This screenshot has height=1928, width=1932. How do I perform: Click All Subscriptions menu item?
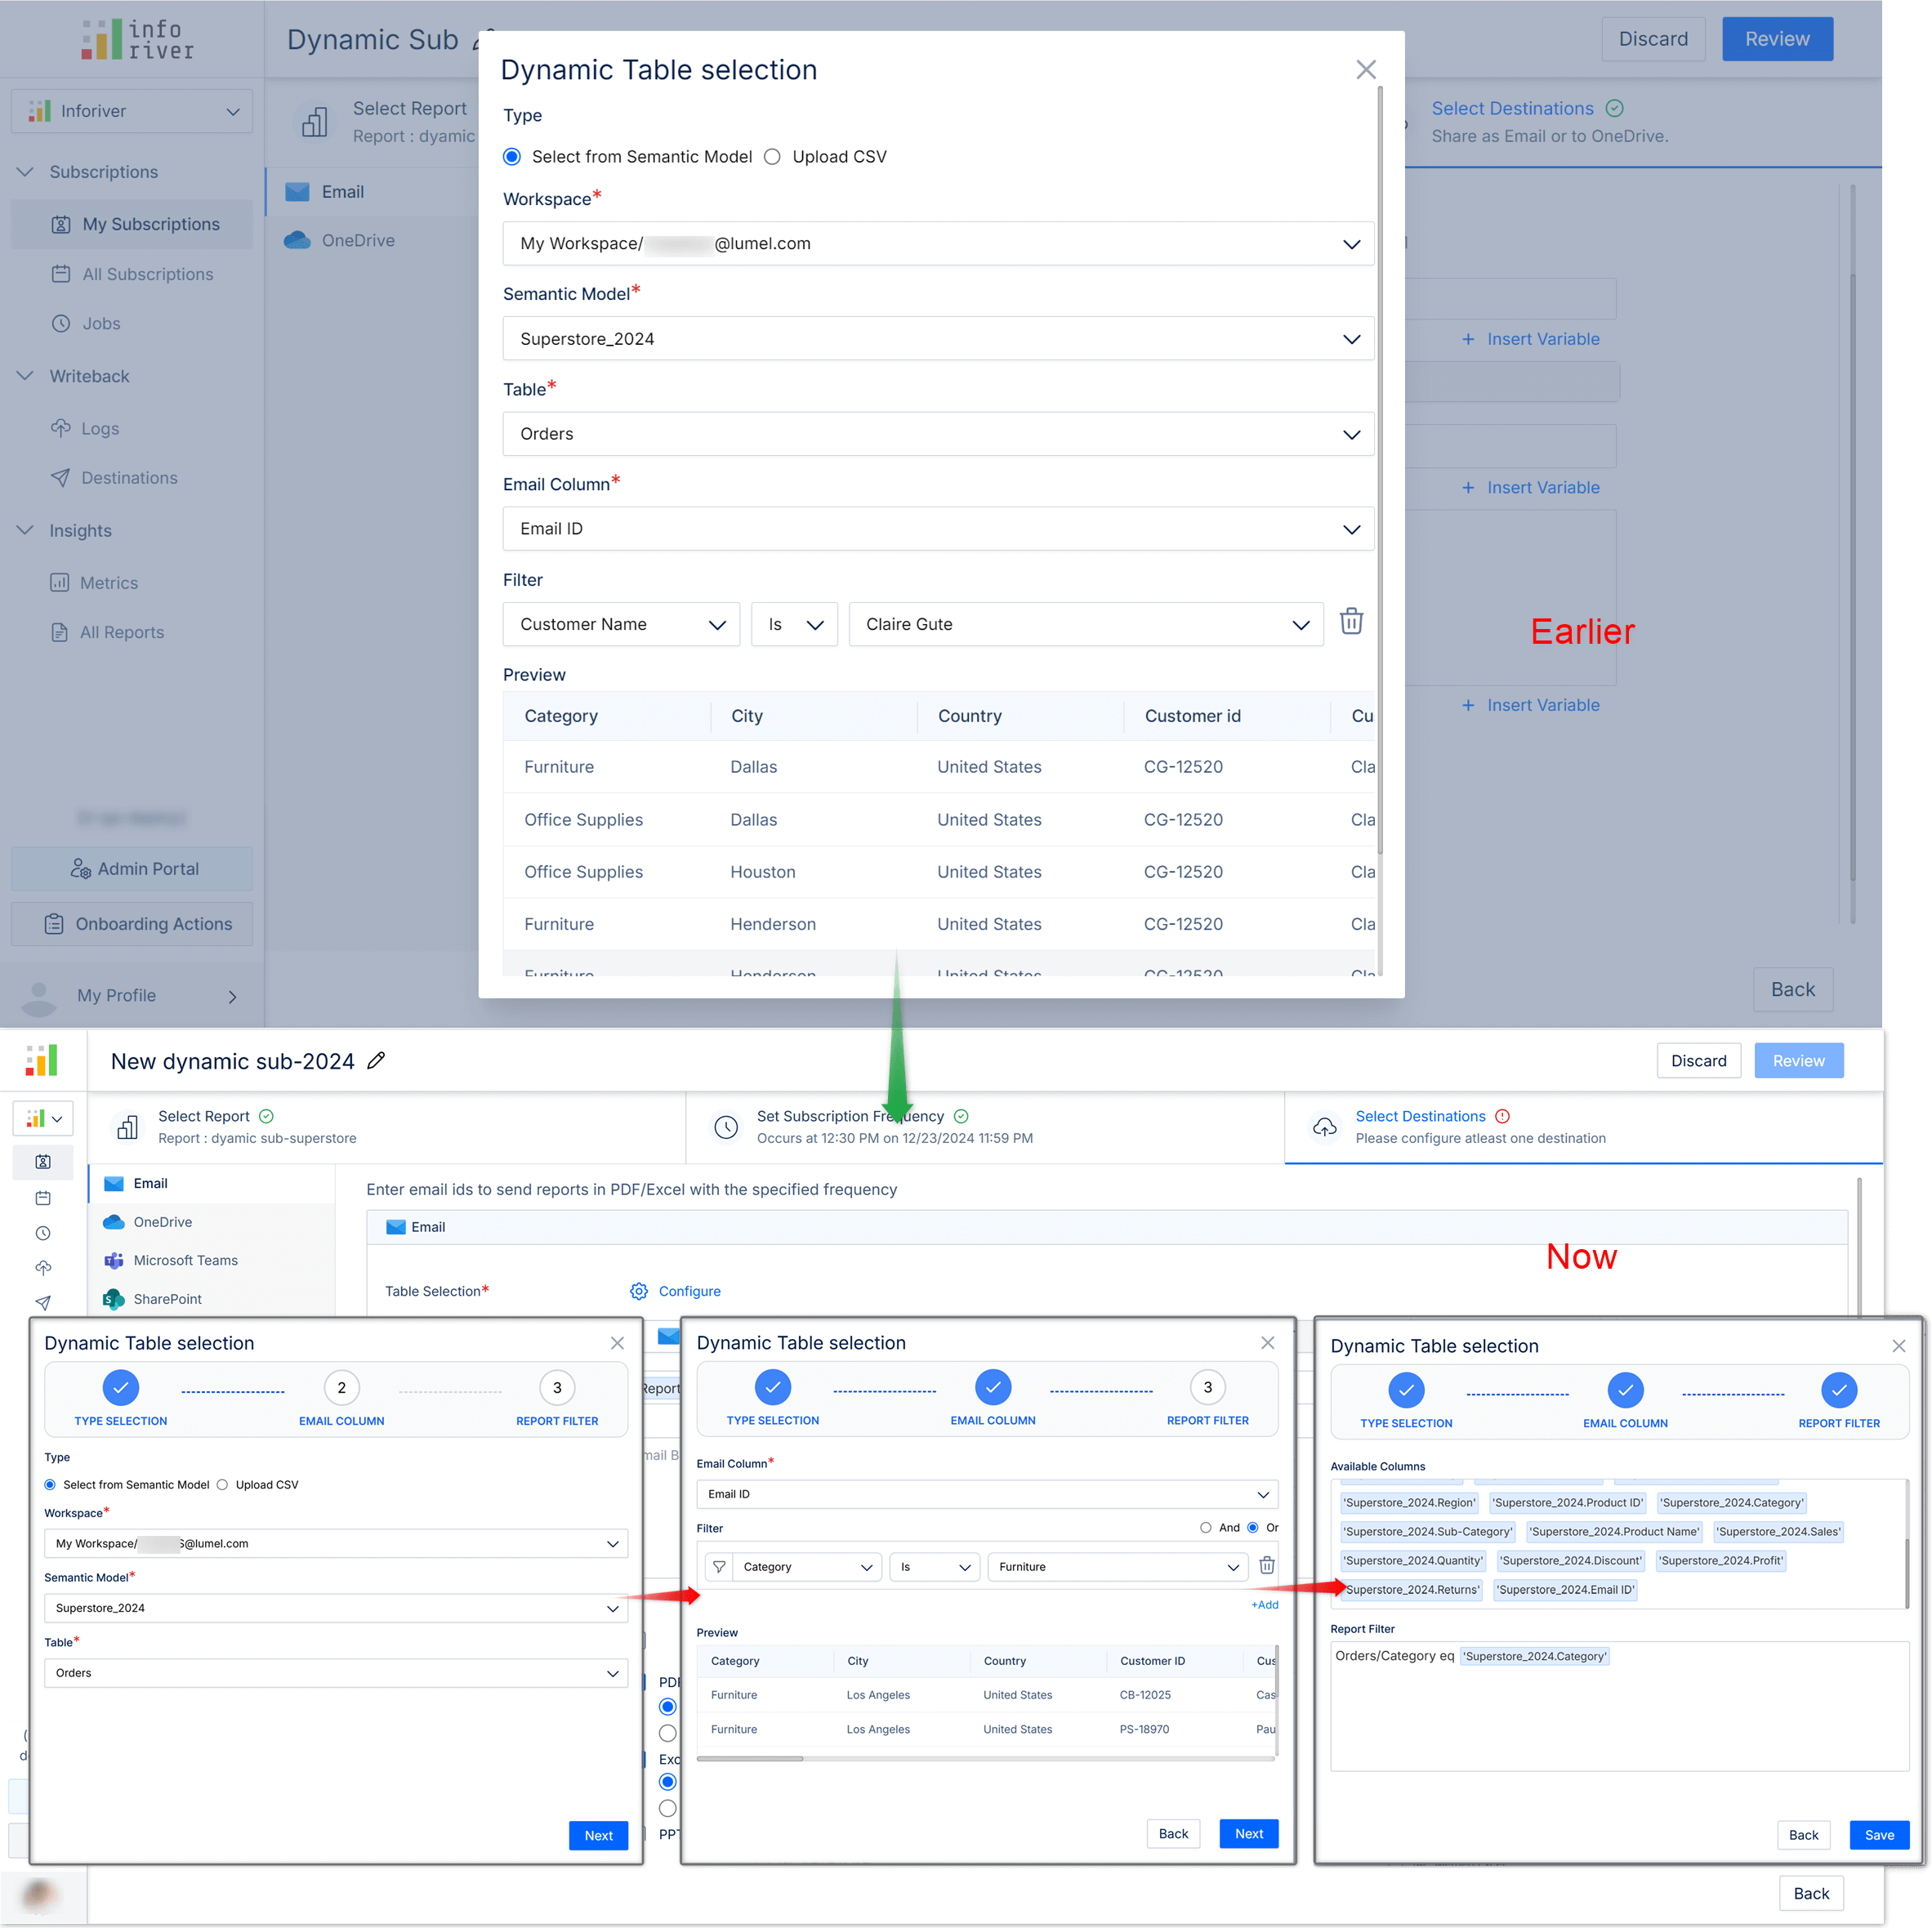[x=146, y=274]
